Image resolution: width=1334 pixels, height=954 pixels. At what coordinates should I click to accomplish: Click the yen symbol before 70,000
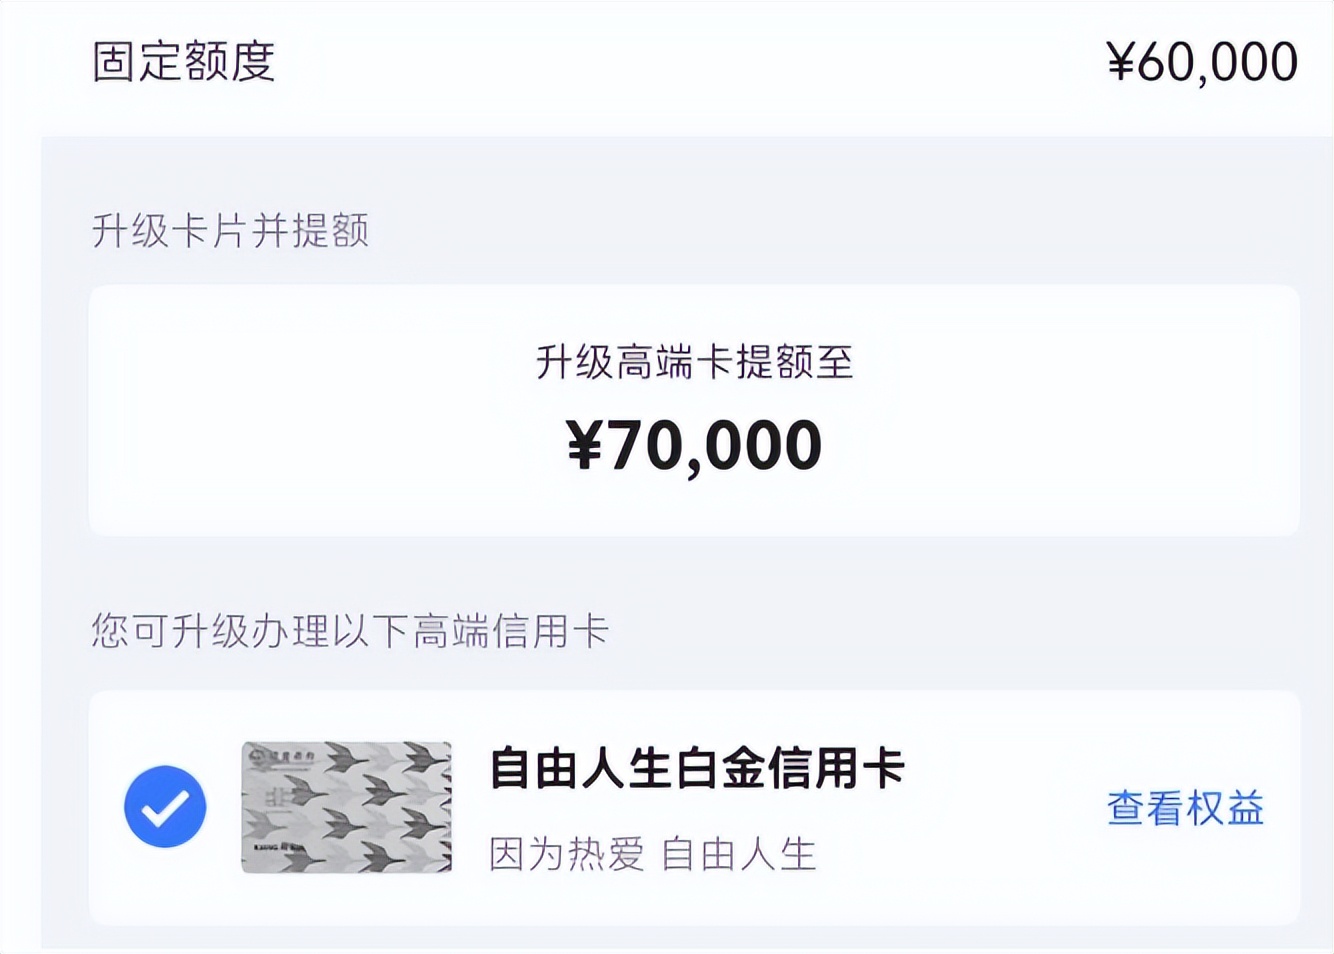tap(585, 446)
